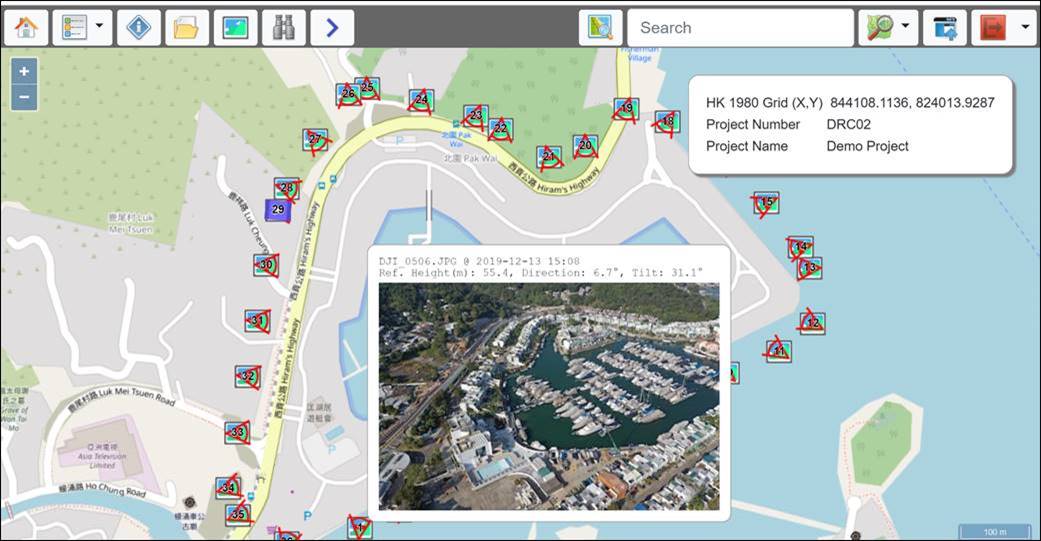Select photo marker 11
1041x541 pixels.
click(x=779, y=351)
